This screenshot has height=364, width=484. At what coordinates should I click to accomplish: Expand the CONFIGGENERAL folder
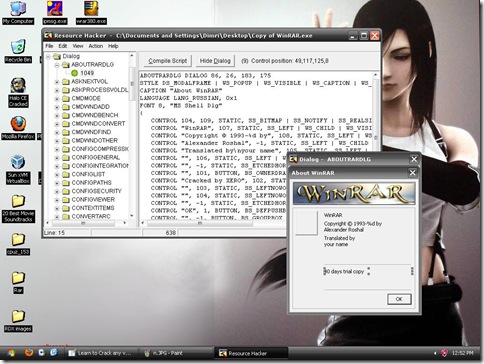point(57,158)
